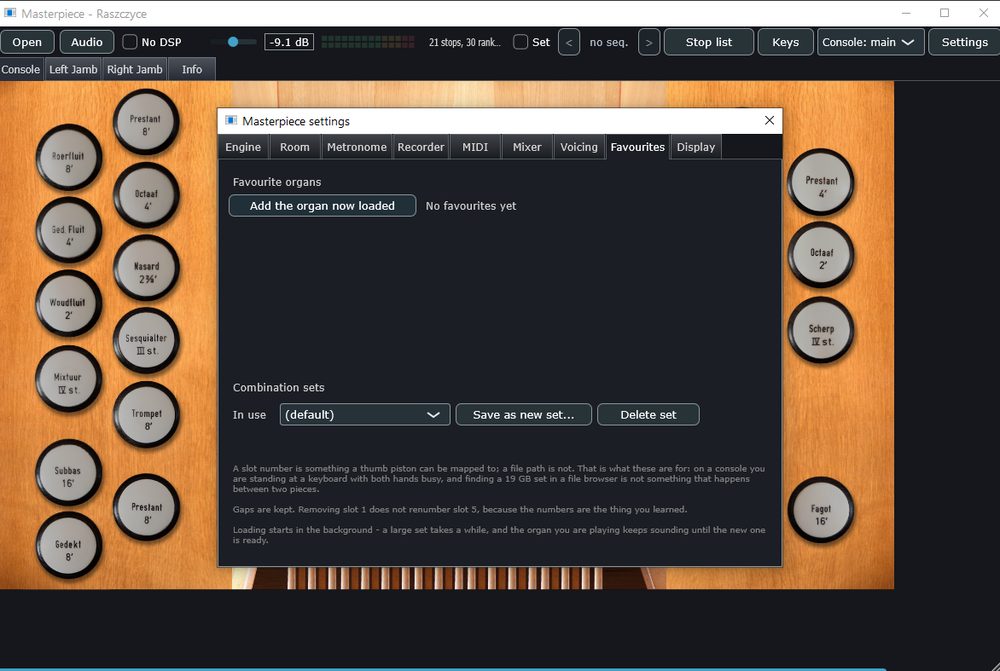The image size is (1000, 671).
Task: Click Add the organ now loaded
Action: [322, 206]
